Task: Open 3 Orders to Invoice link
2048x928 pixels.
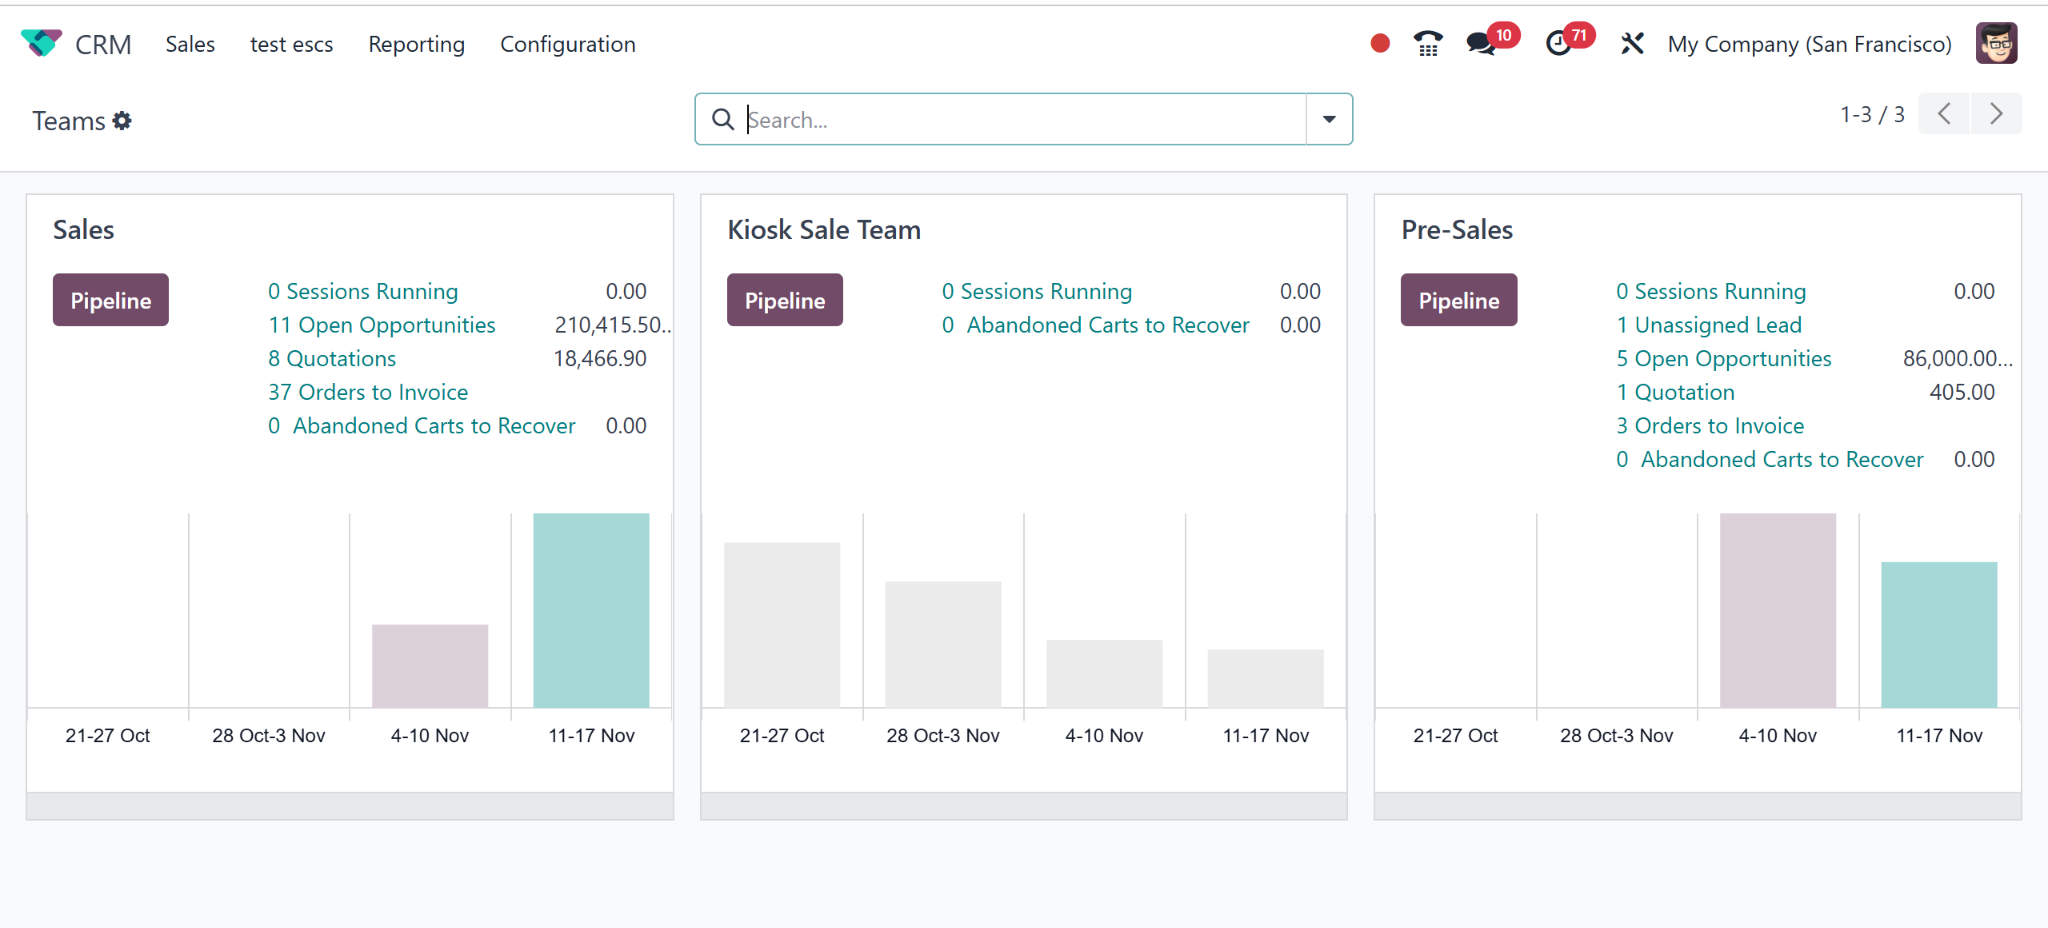Action: tap(1710, 426)
